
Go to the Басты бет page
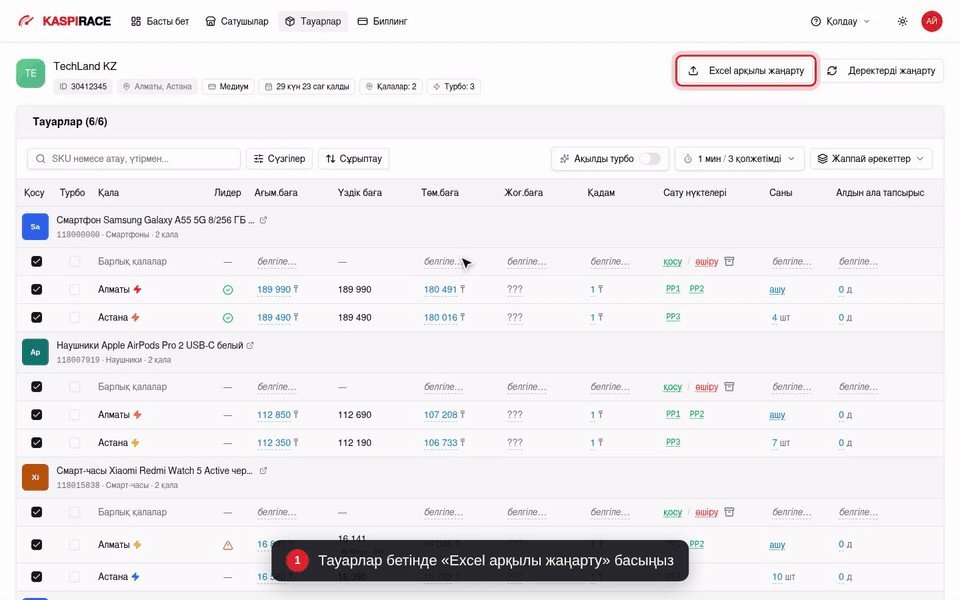click(160, 21)
